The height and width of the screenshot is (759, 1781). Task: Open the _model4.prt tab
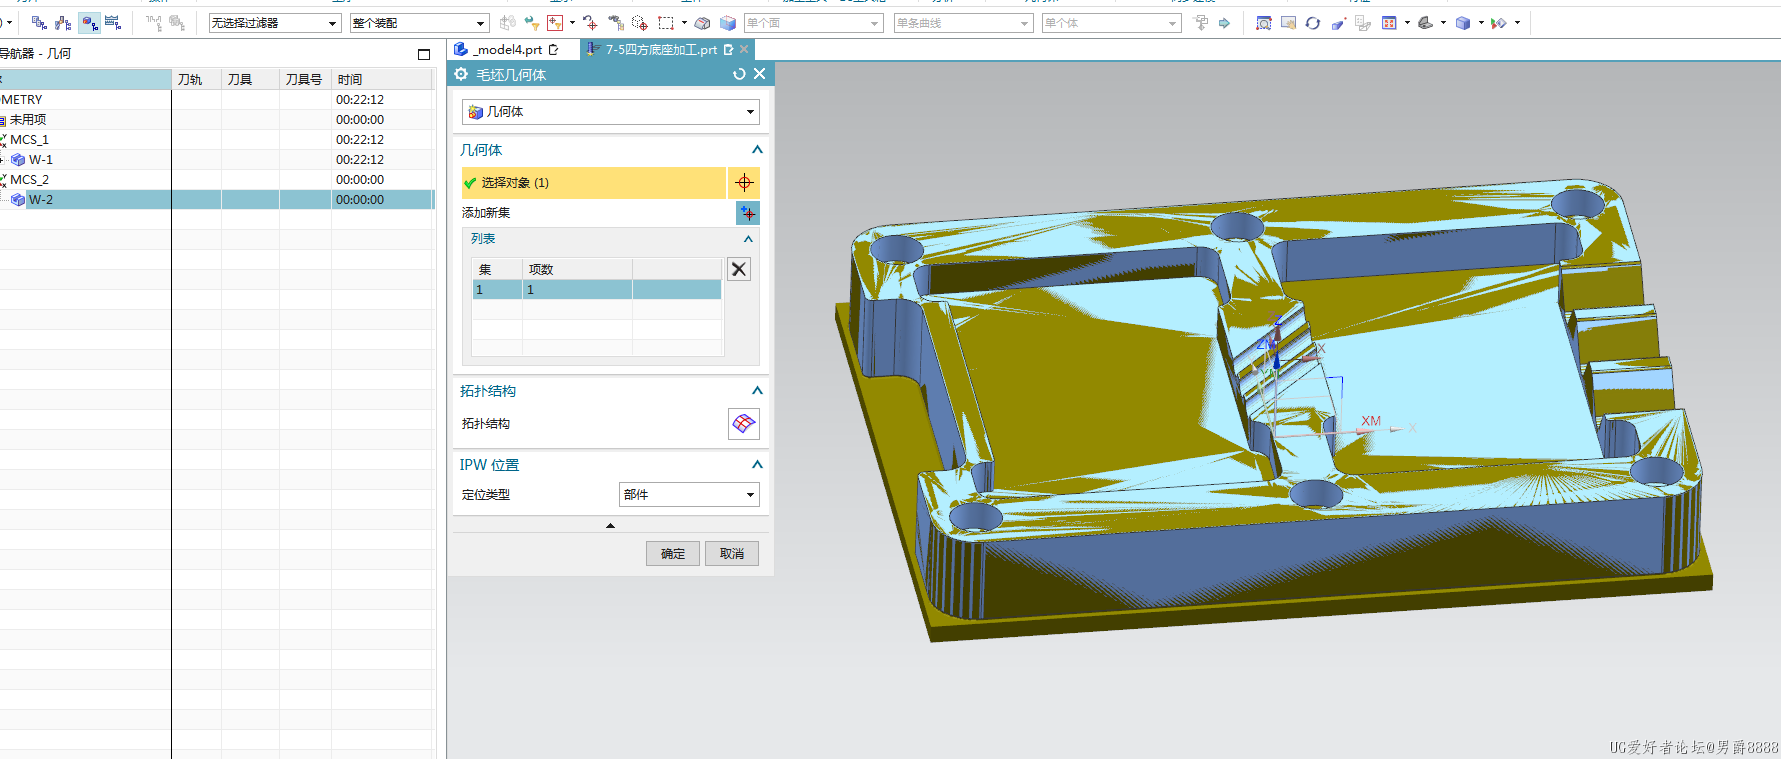click(508, 49)
